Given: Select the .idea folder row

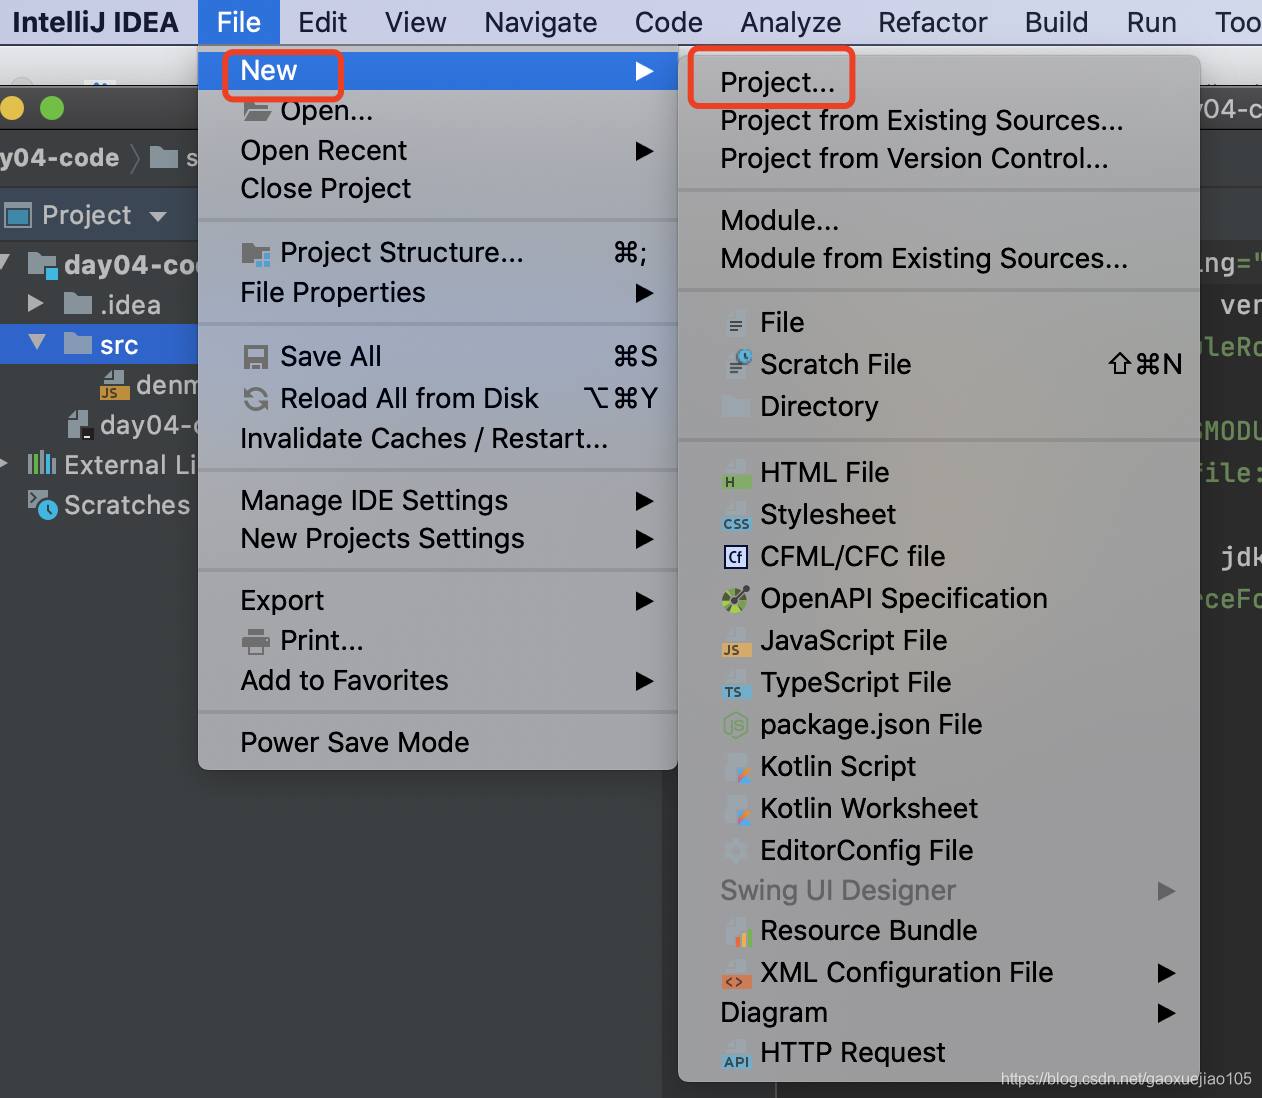Looking at the screenshot, I should pyautogui.click(x=99, y=304).
